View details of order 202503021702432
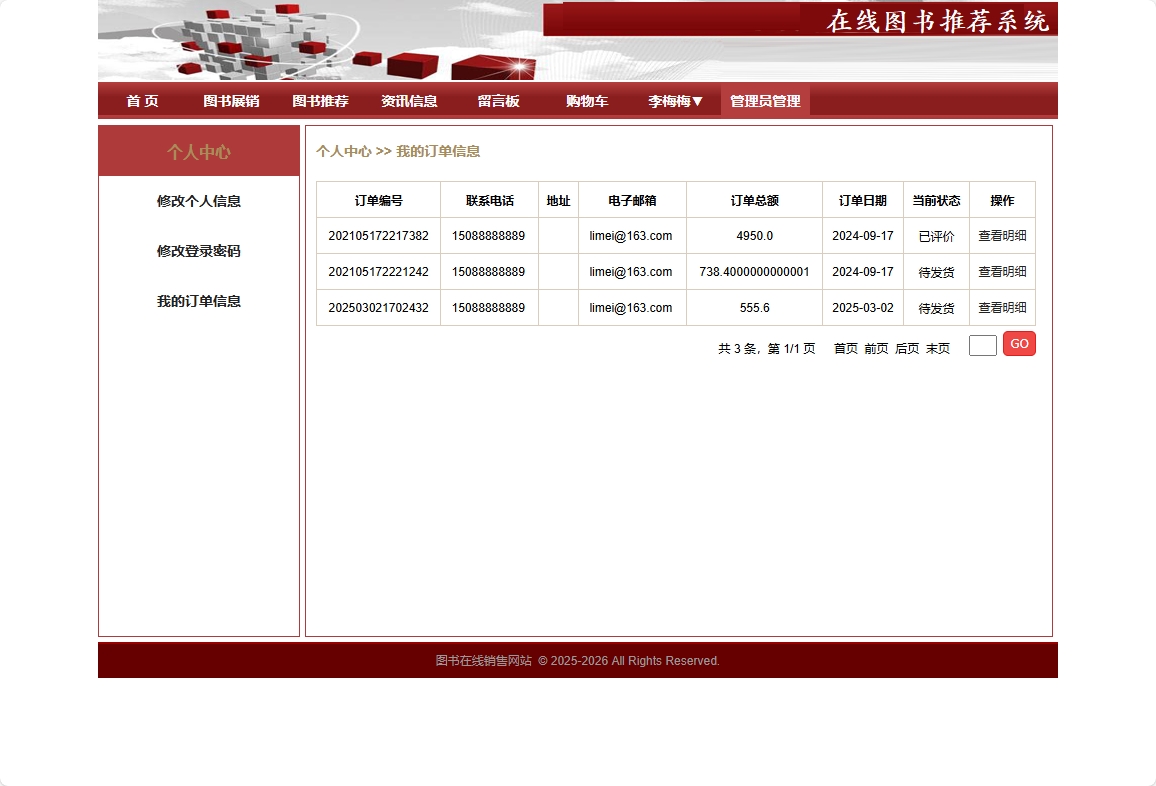Image resolution: width=1156 pixels, height=786 pixels. point(1002,308)
